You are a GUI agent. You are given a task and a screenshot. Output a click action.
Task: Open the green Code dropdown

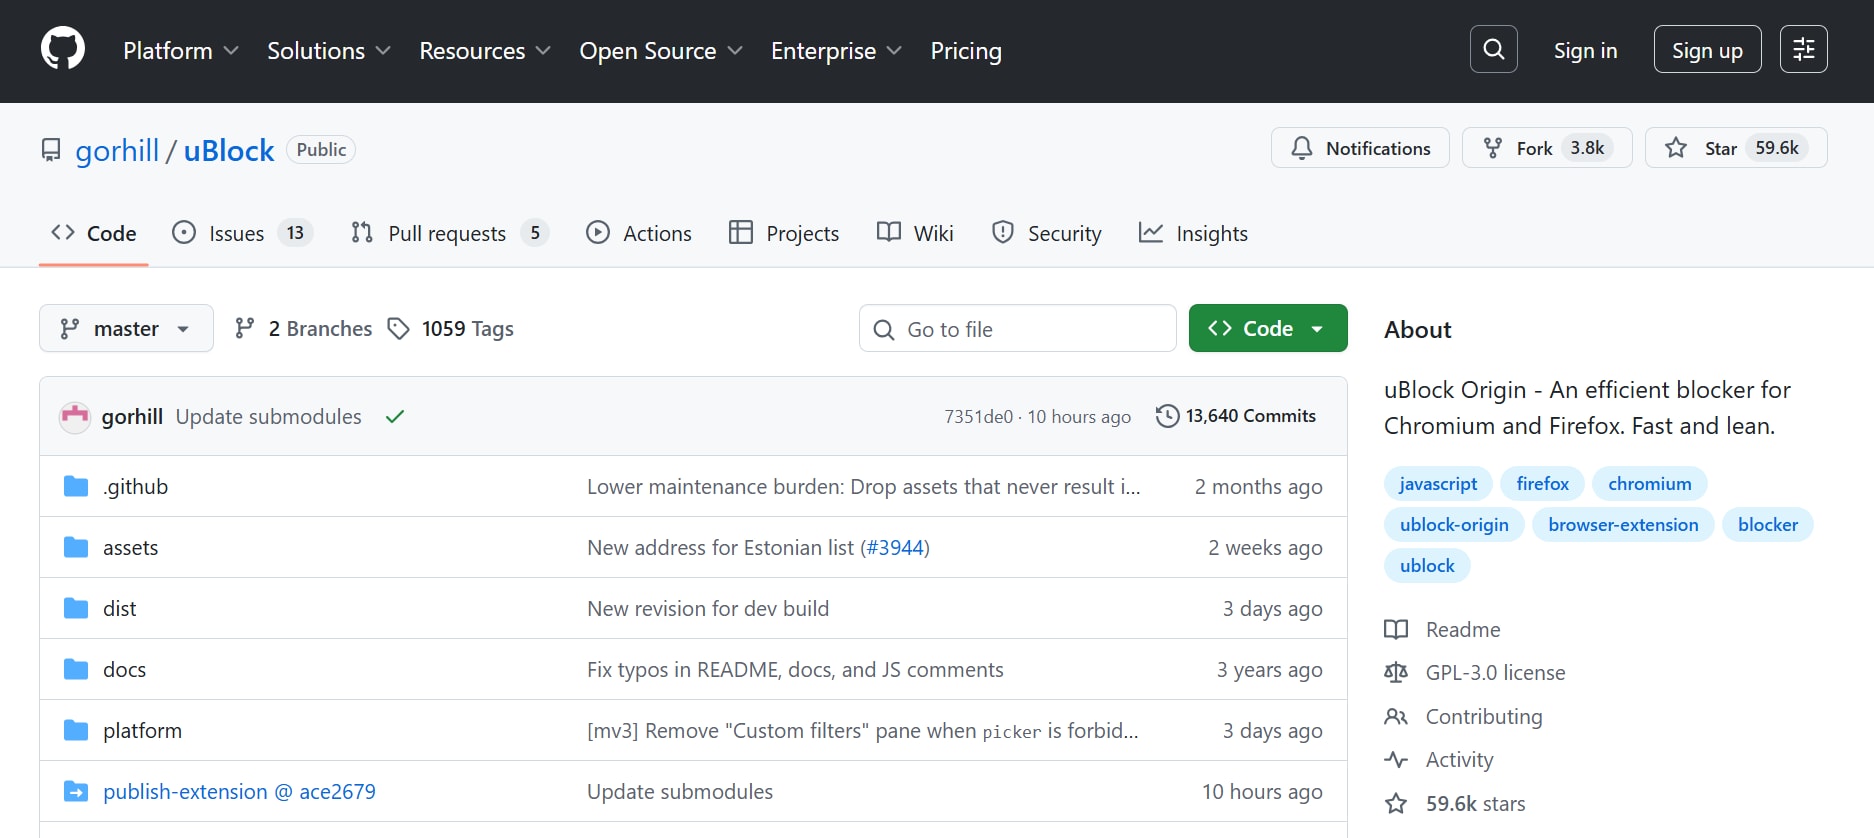click(x=1268, y=328)
